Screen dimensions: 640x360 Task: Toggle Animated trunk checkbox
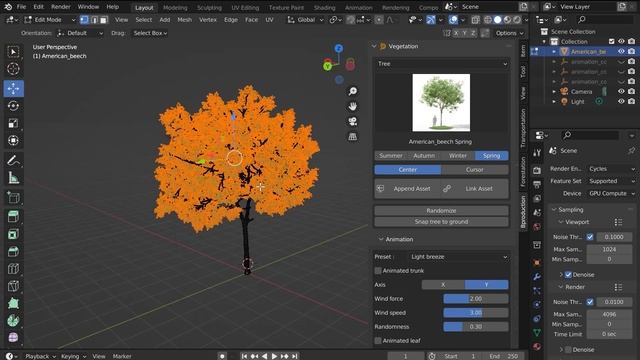click(x=378, y=271)
